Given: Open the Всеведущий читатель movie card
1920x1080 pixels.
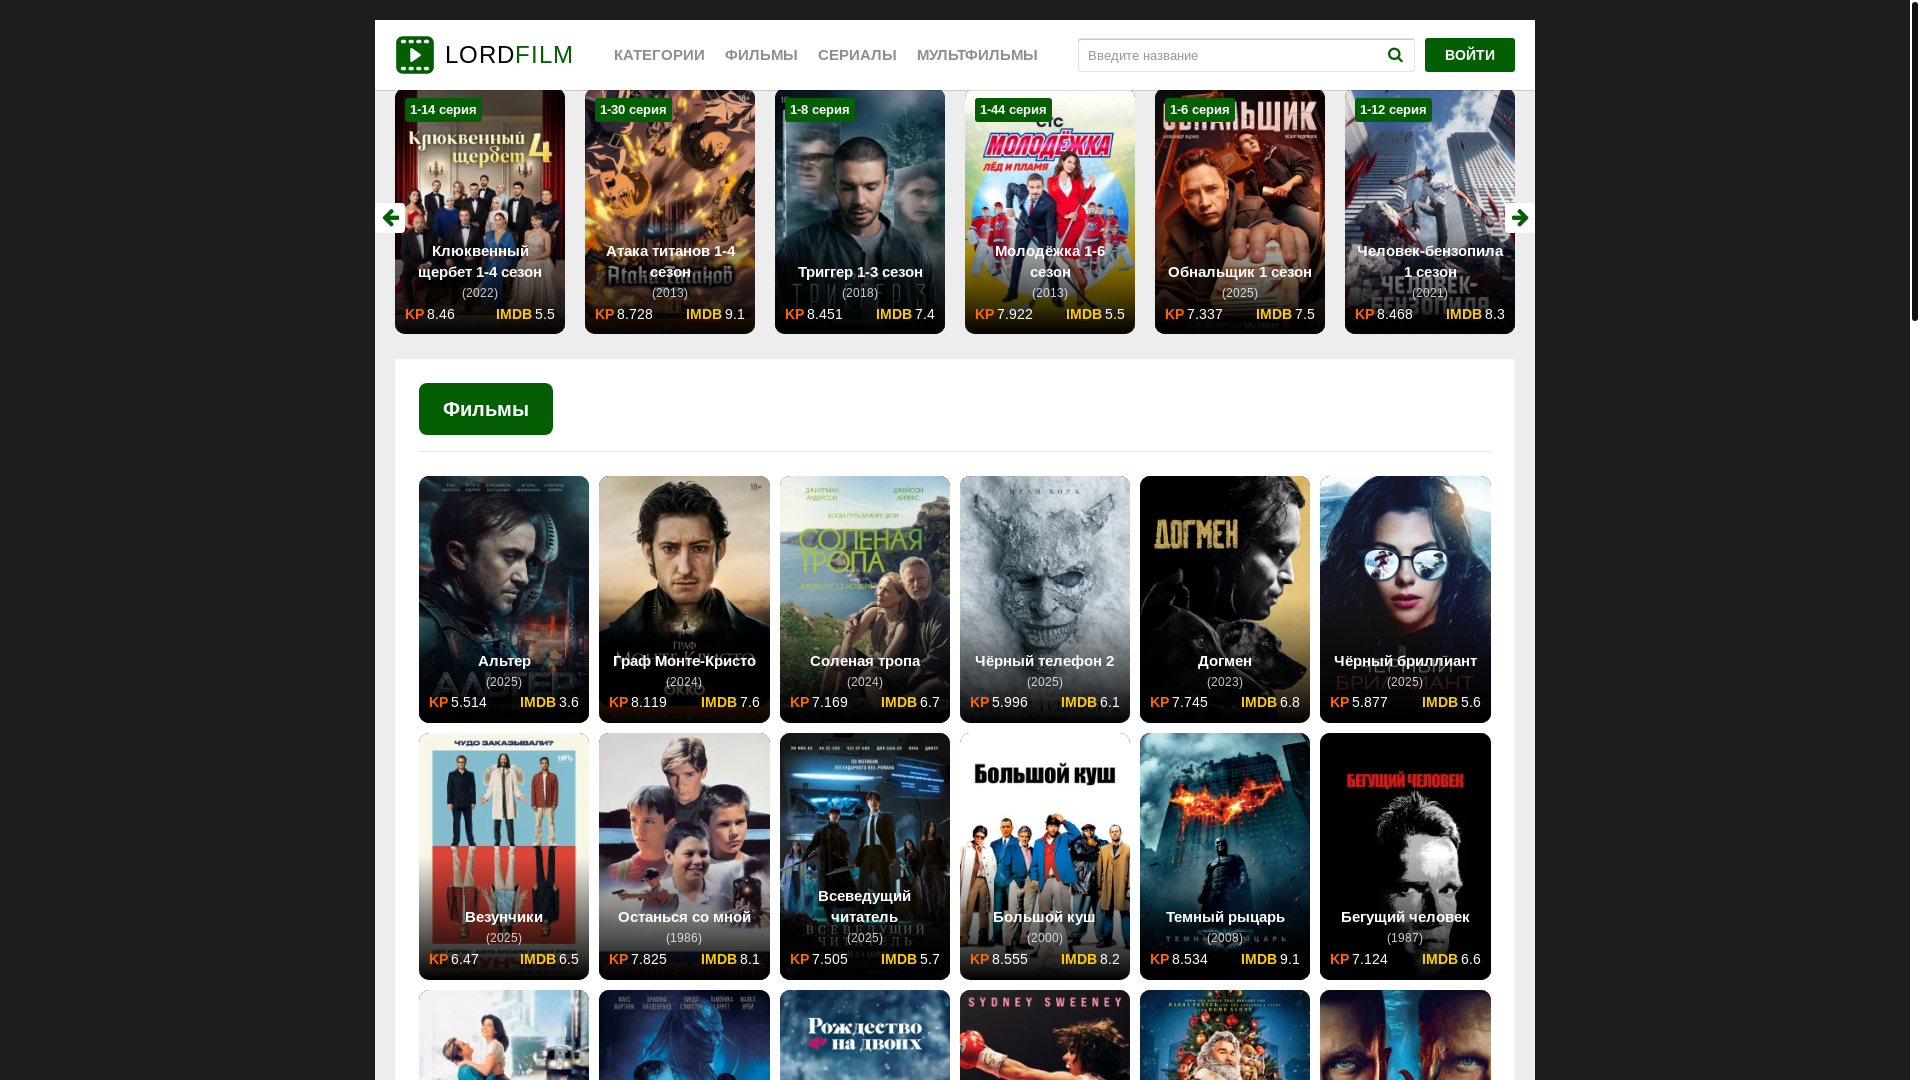Looking at the screenshot, I should click(x=865, y=856).
